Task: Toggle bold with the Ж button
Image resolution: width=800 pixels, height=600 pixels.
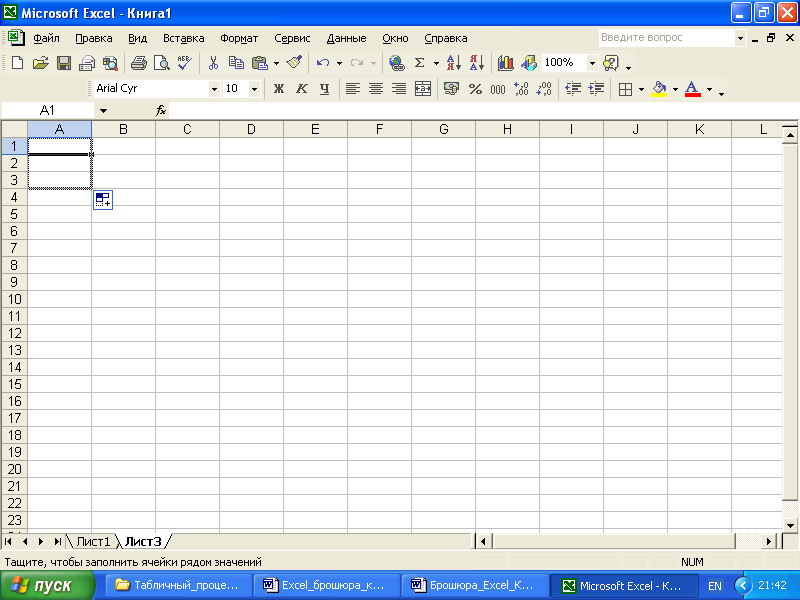Action: [279, 89]
